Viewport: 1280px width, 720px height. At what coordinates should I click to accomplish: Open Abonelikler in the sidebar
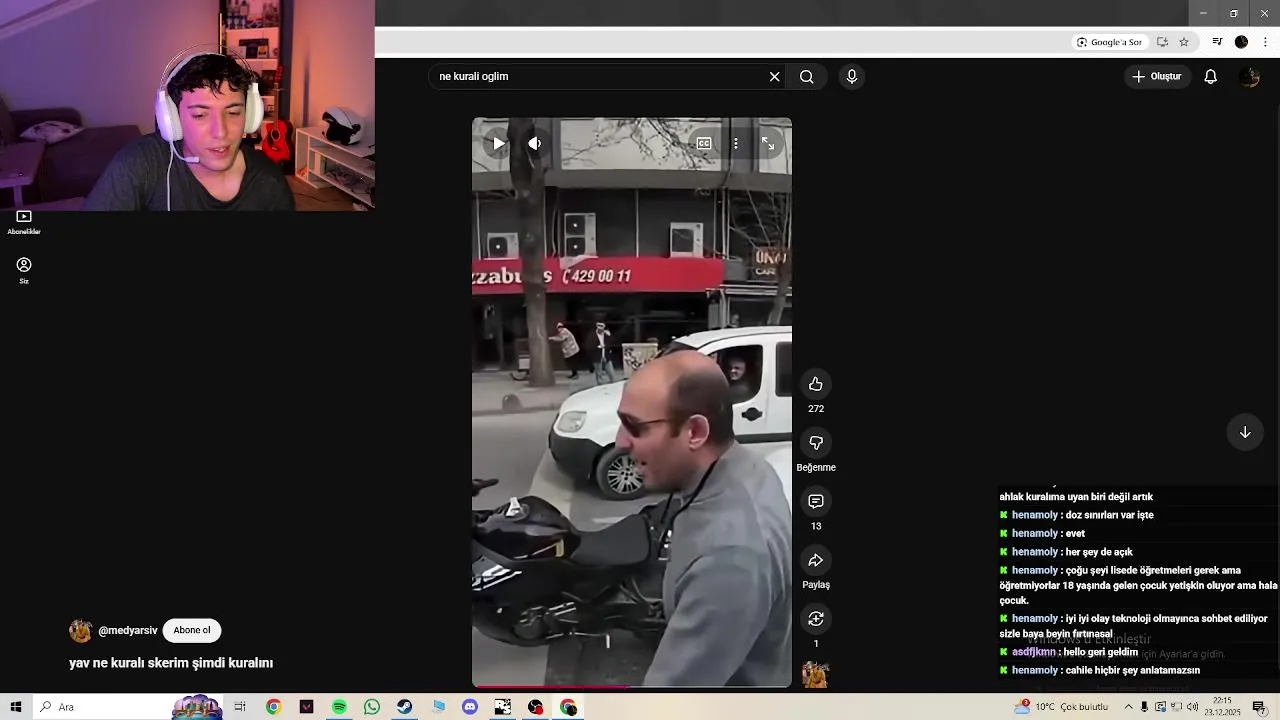(24, 222)
